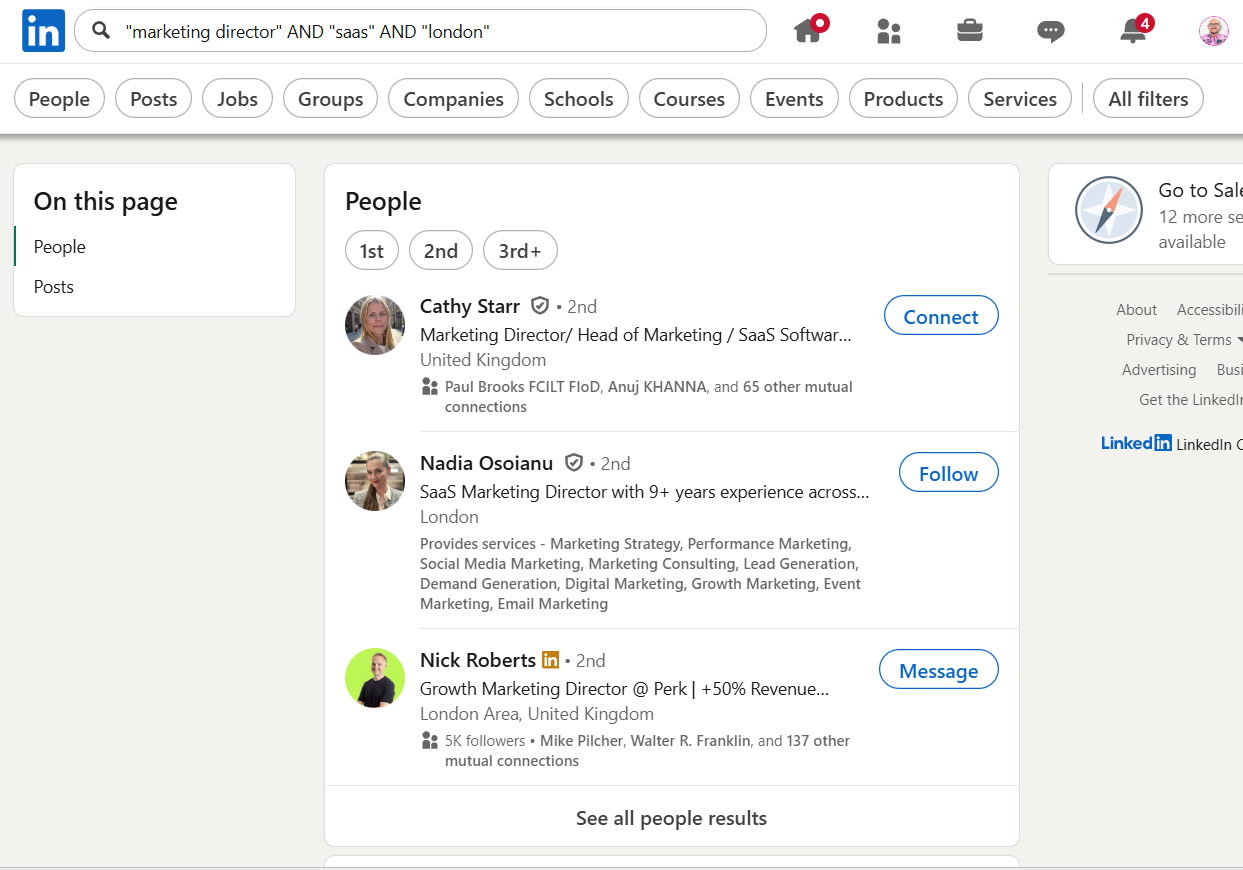The image size is (1243, 870).
Task: Open the profile avatar menu
Action: (x=1213, y=31)
